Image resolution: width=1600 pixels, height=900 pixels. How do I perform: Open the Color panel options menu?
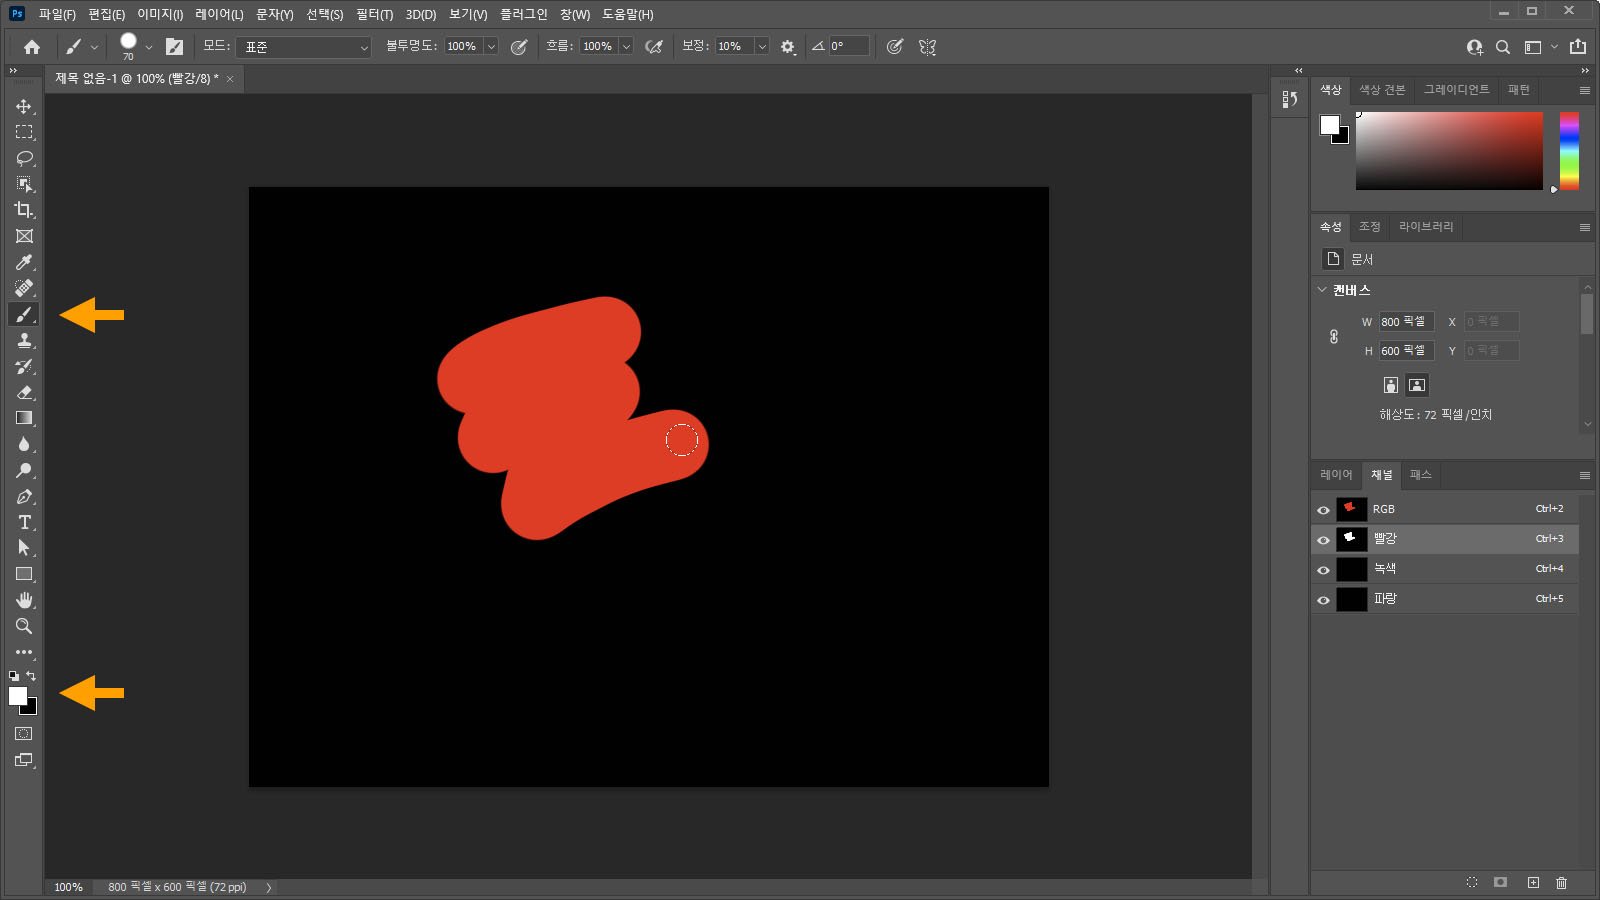click(x=1585, y=90)
